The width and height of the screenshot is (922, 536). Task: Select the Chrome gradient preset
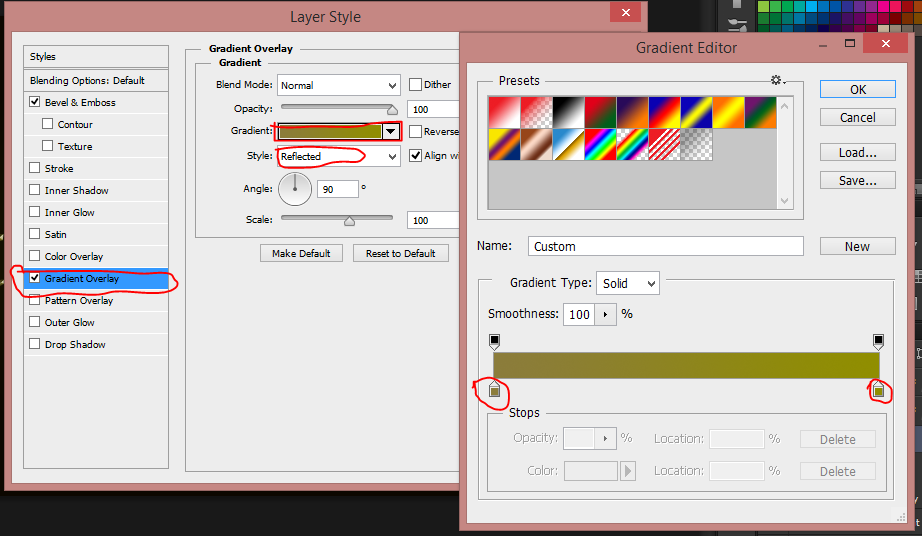pos(569,145)
